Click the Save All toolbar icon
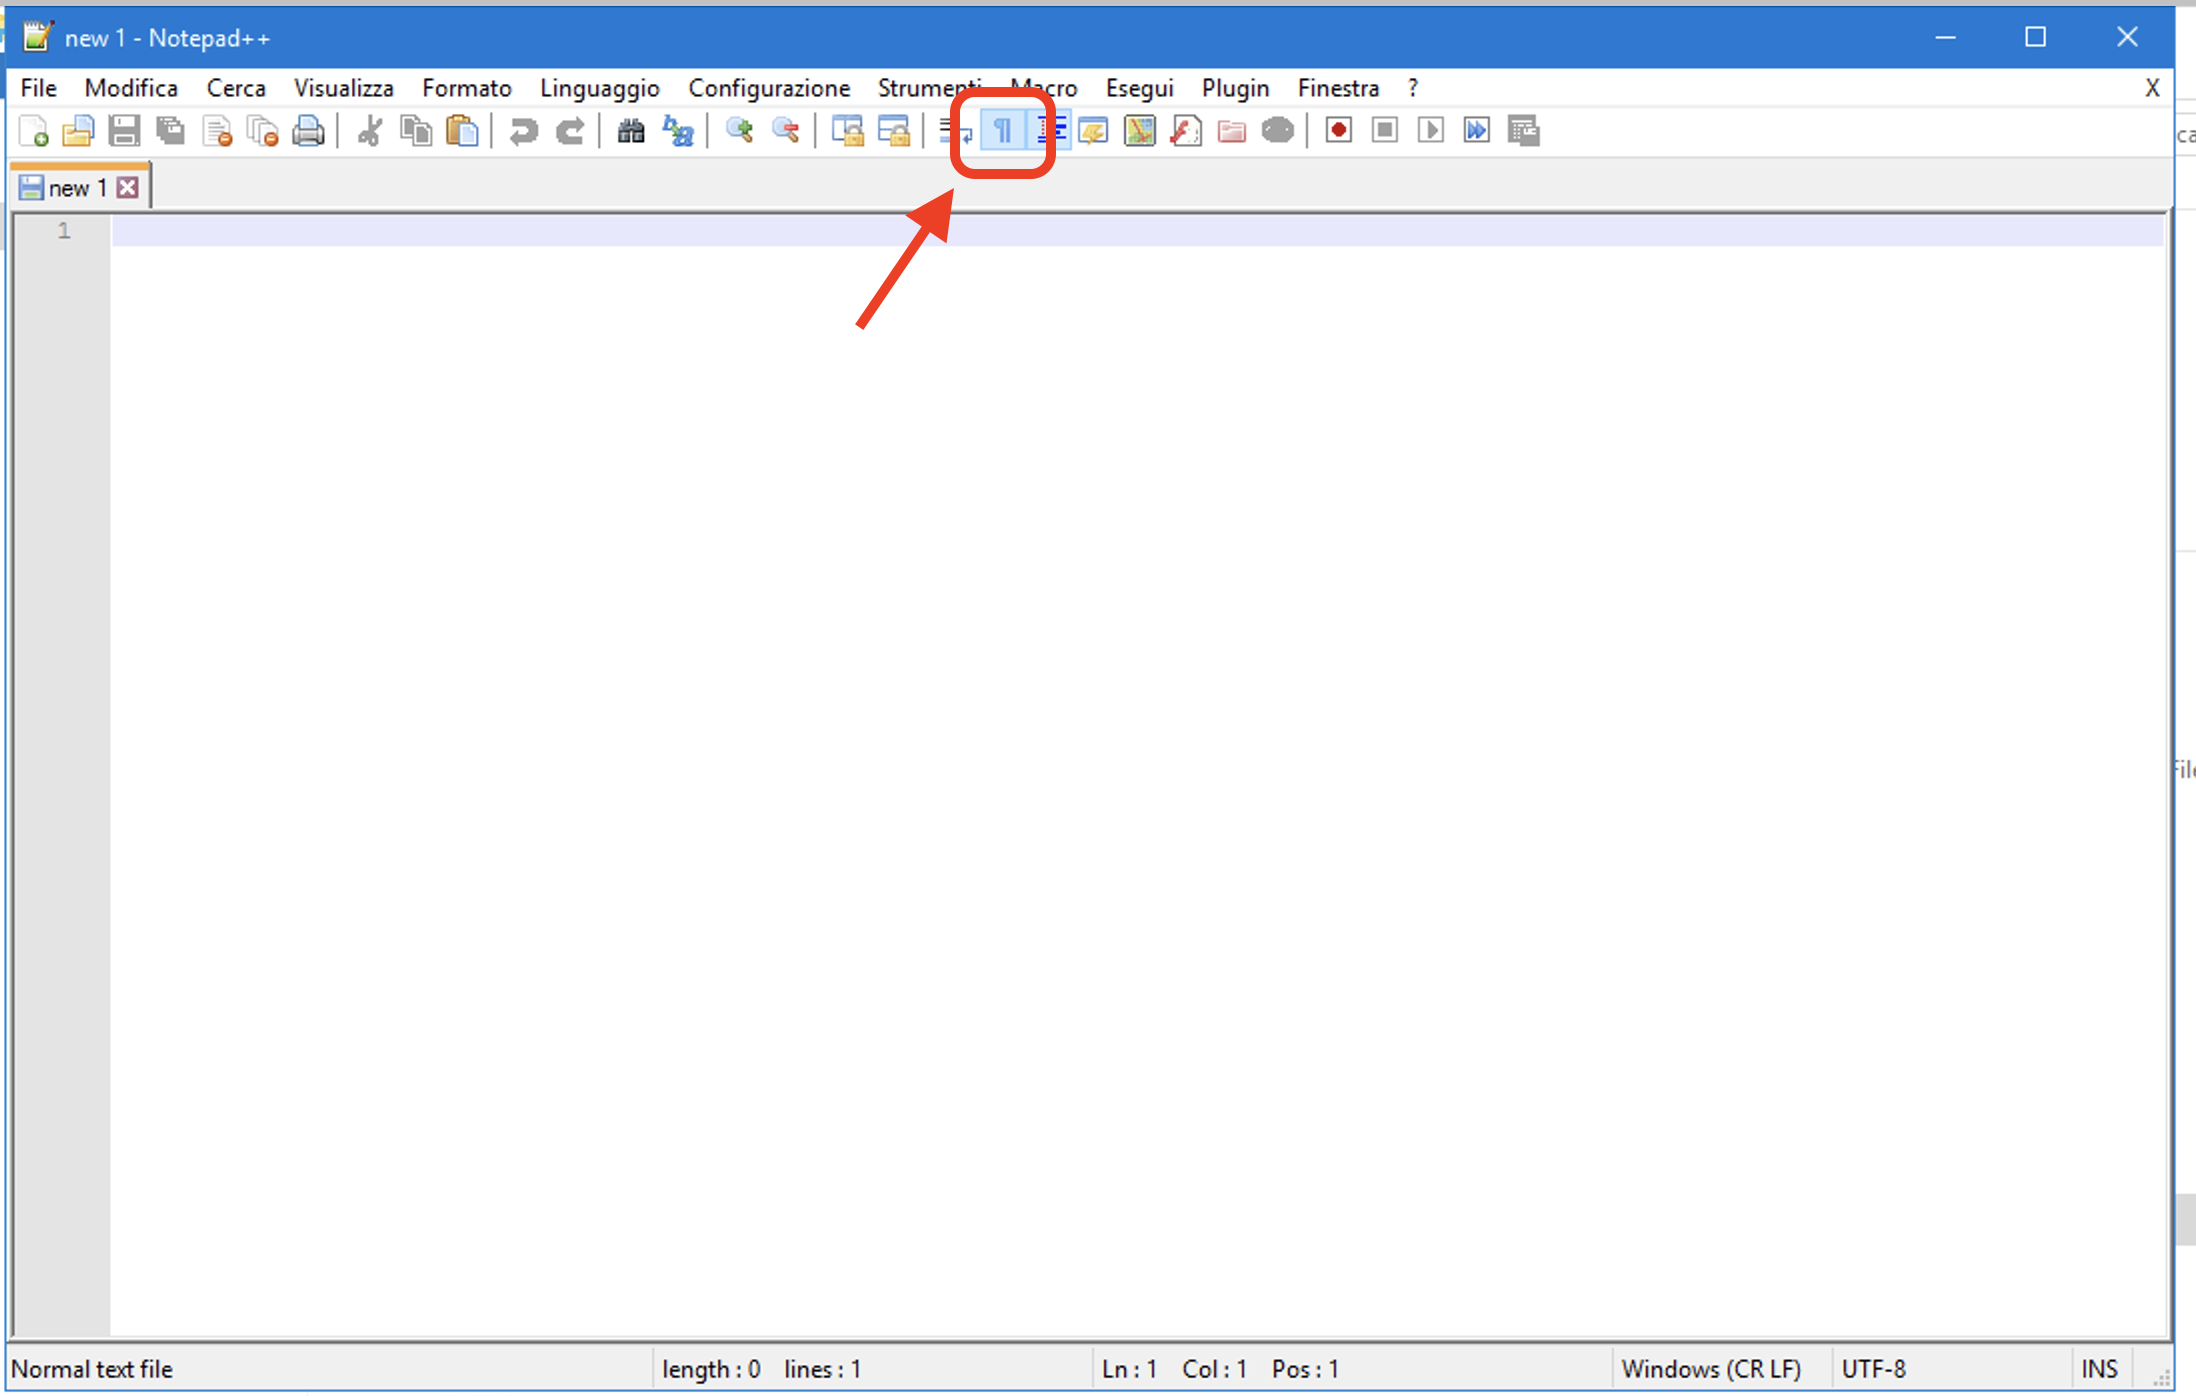2196x1396 pixels. [x=171, y=131]
